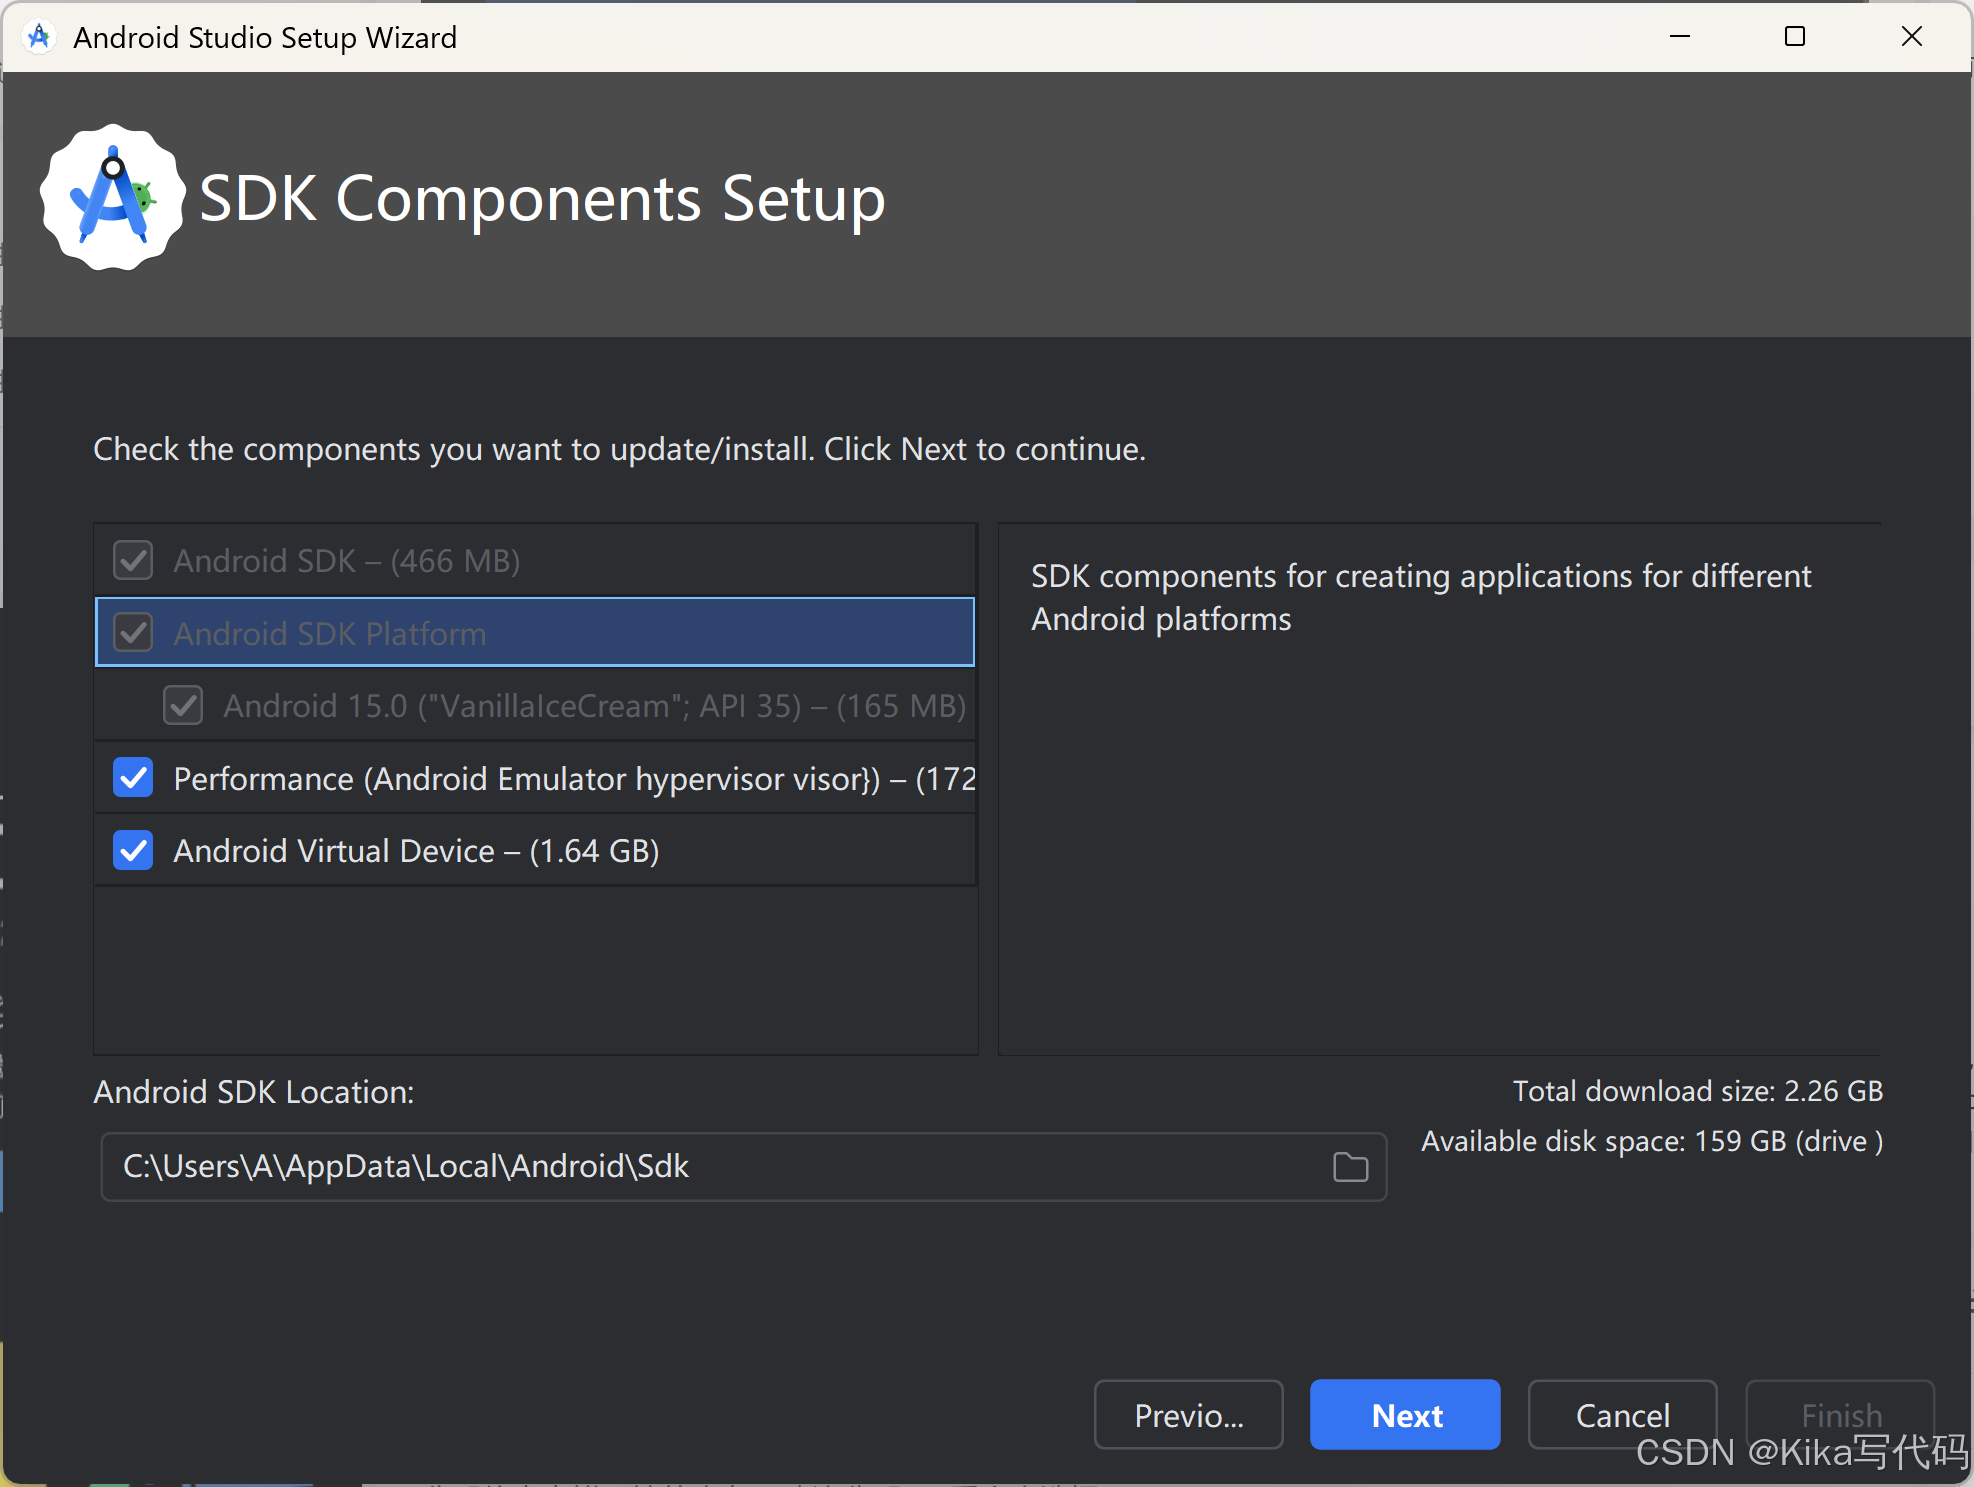1974x1487 pixels.
Task: Click the Total download size: 2.26 GB text
Action: (1698, 1091)
